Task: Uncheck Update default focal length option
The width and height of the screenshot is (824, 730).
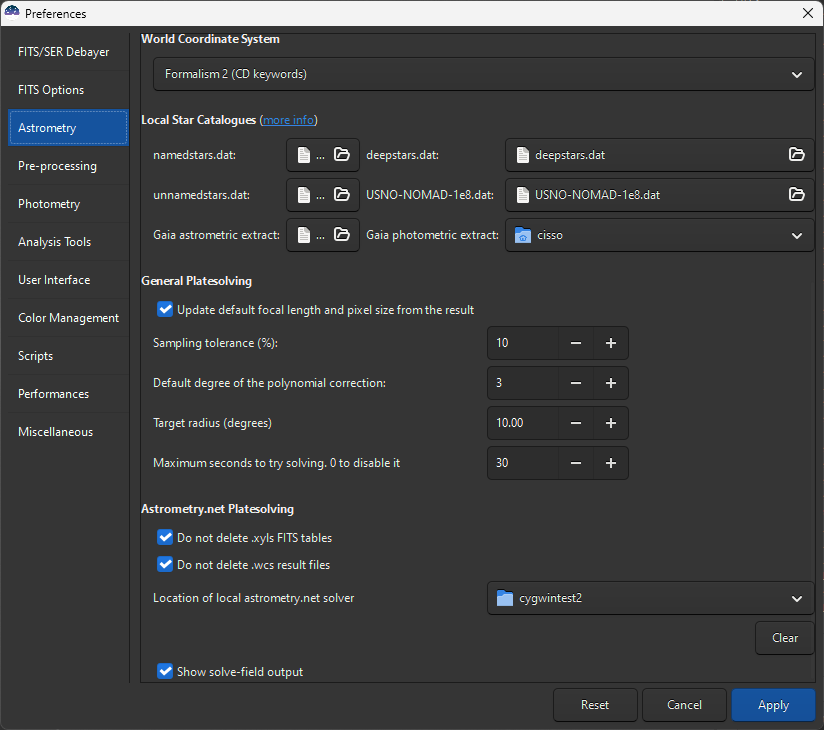Action: [166, 310]
